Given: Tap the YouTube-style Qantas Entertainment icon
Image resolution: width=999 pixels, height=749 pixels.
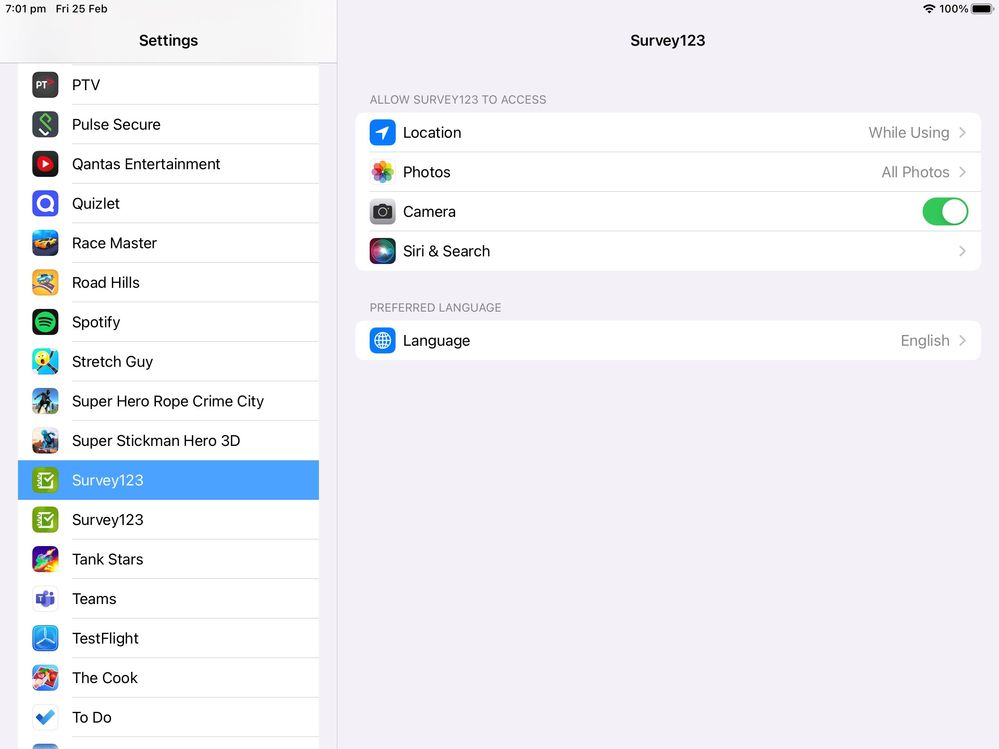Looking at the screenshot, I should (45, 164).
